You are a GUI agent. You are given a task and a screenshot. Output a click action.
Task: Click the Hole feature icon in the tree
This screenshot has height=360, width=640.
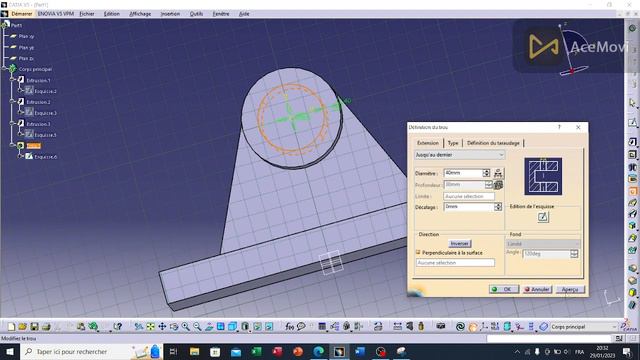pos(20,146)
